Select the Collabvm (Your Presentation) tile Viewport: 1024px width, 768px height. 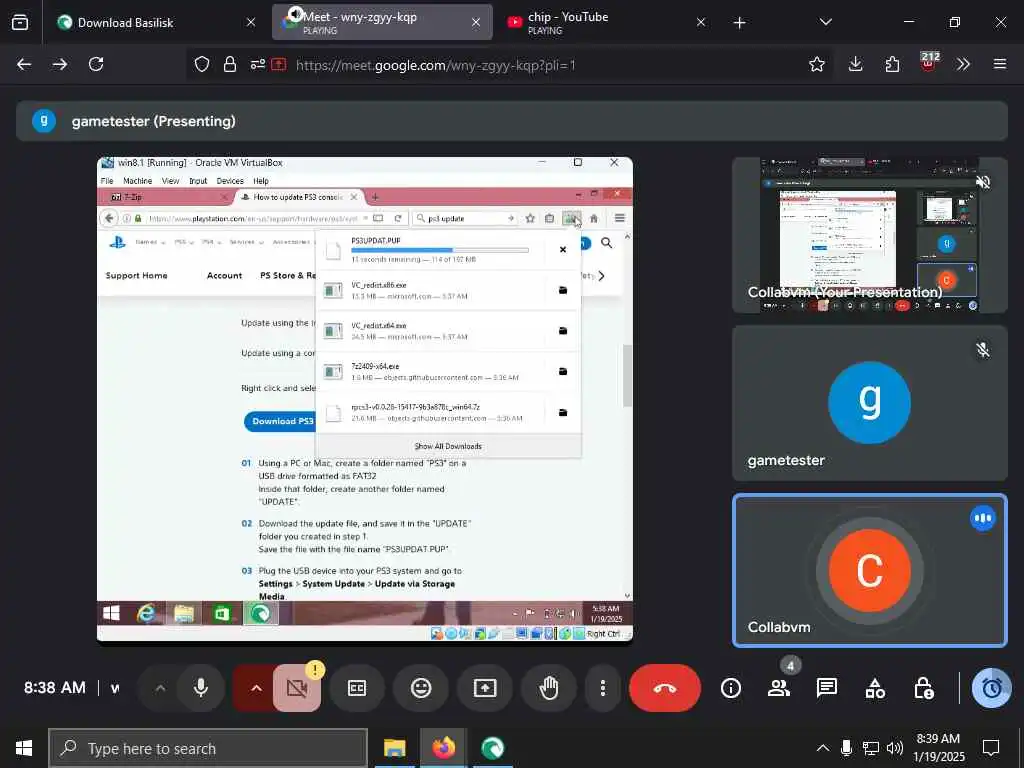coord(870,235)
